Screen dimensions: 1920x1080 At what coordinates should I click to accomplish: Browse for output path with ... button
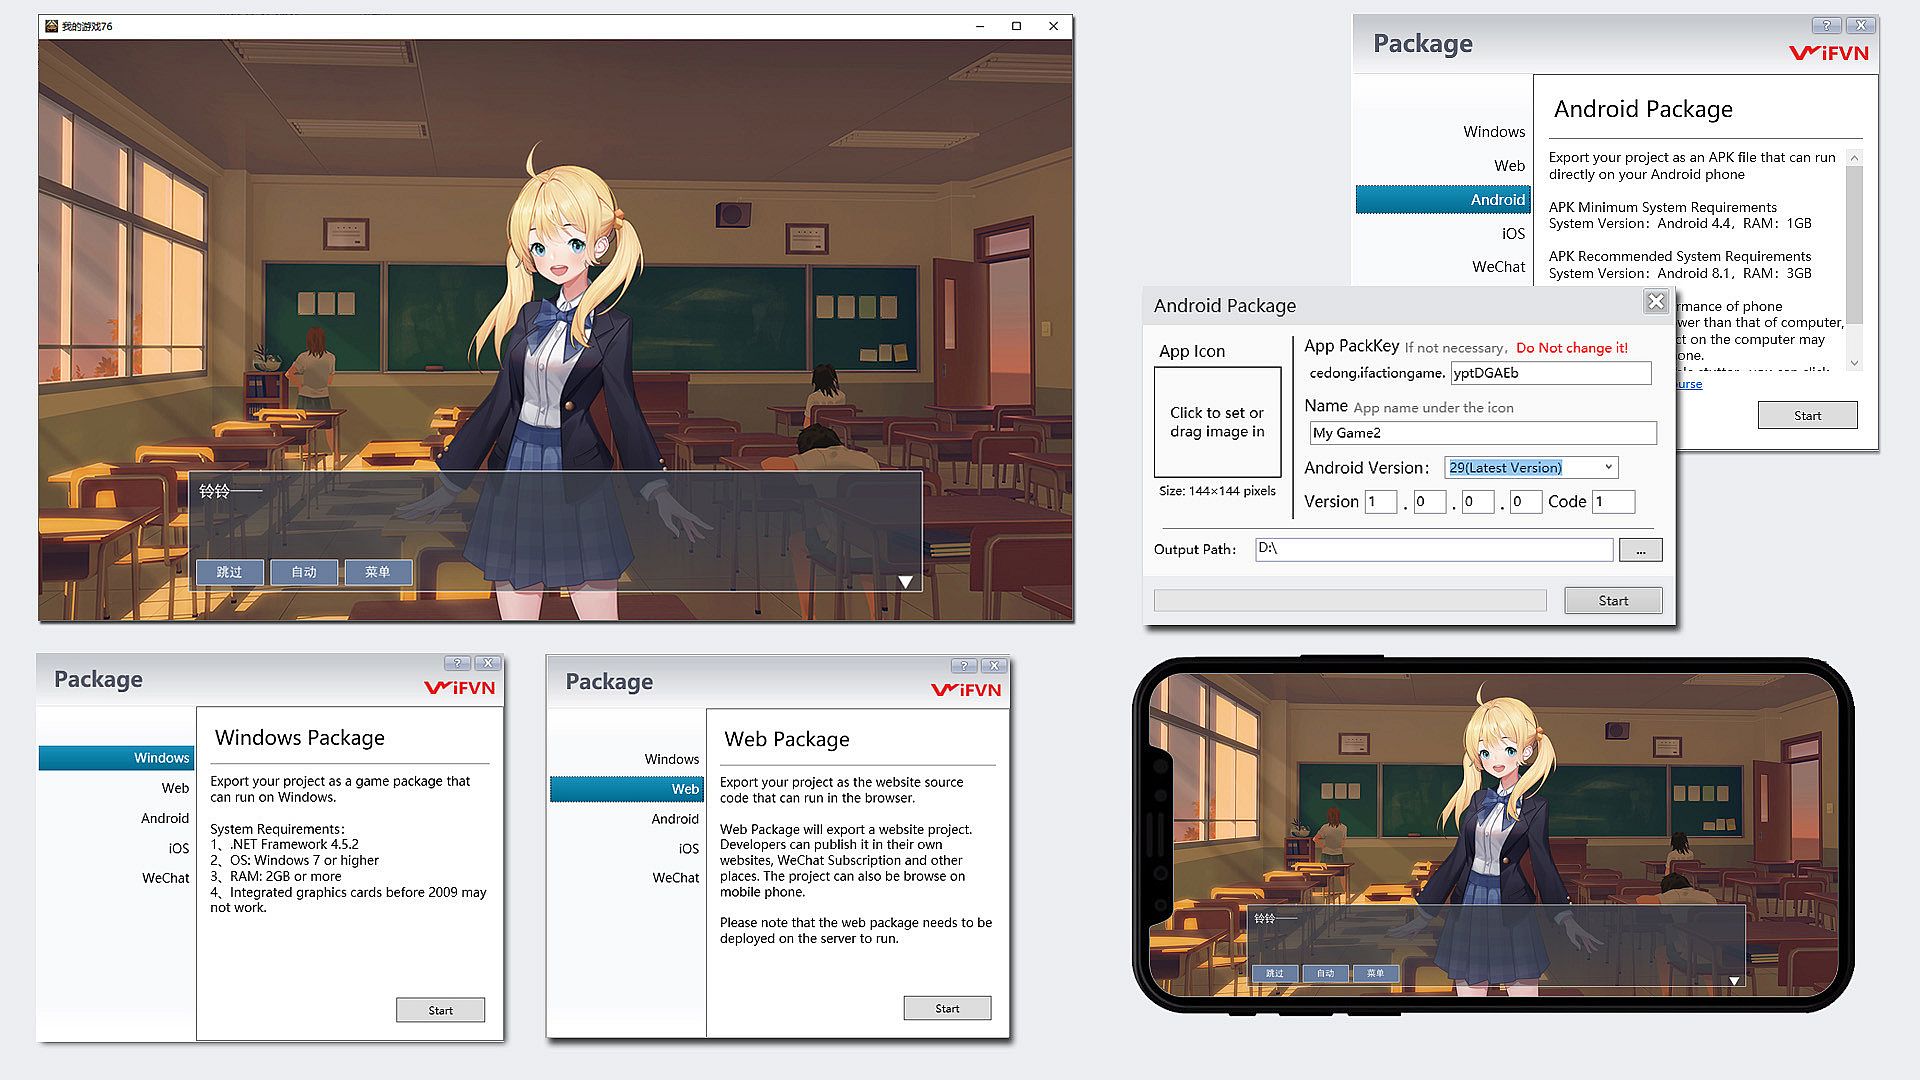pyautogui.click(x=1640, y=550)
